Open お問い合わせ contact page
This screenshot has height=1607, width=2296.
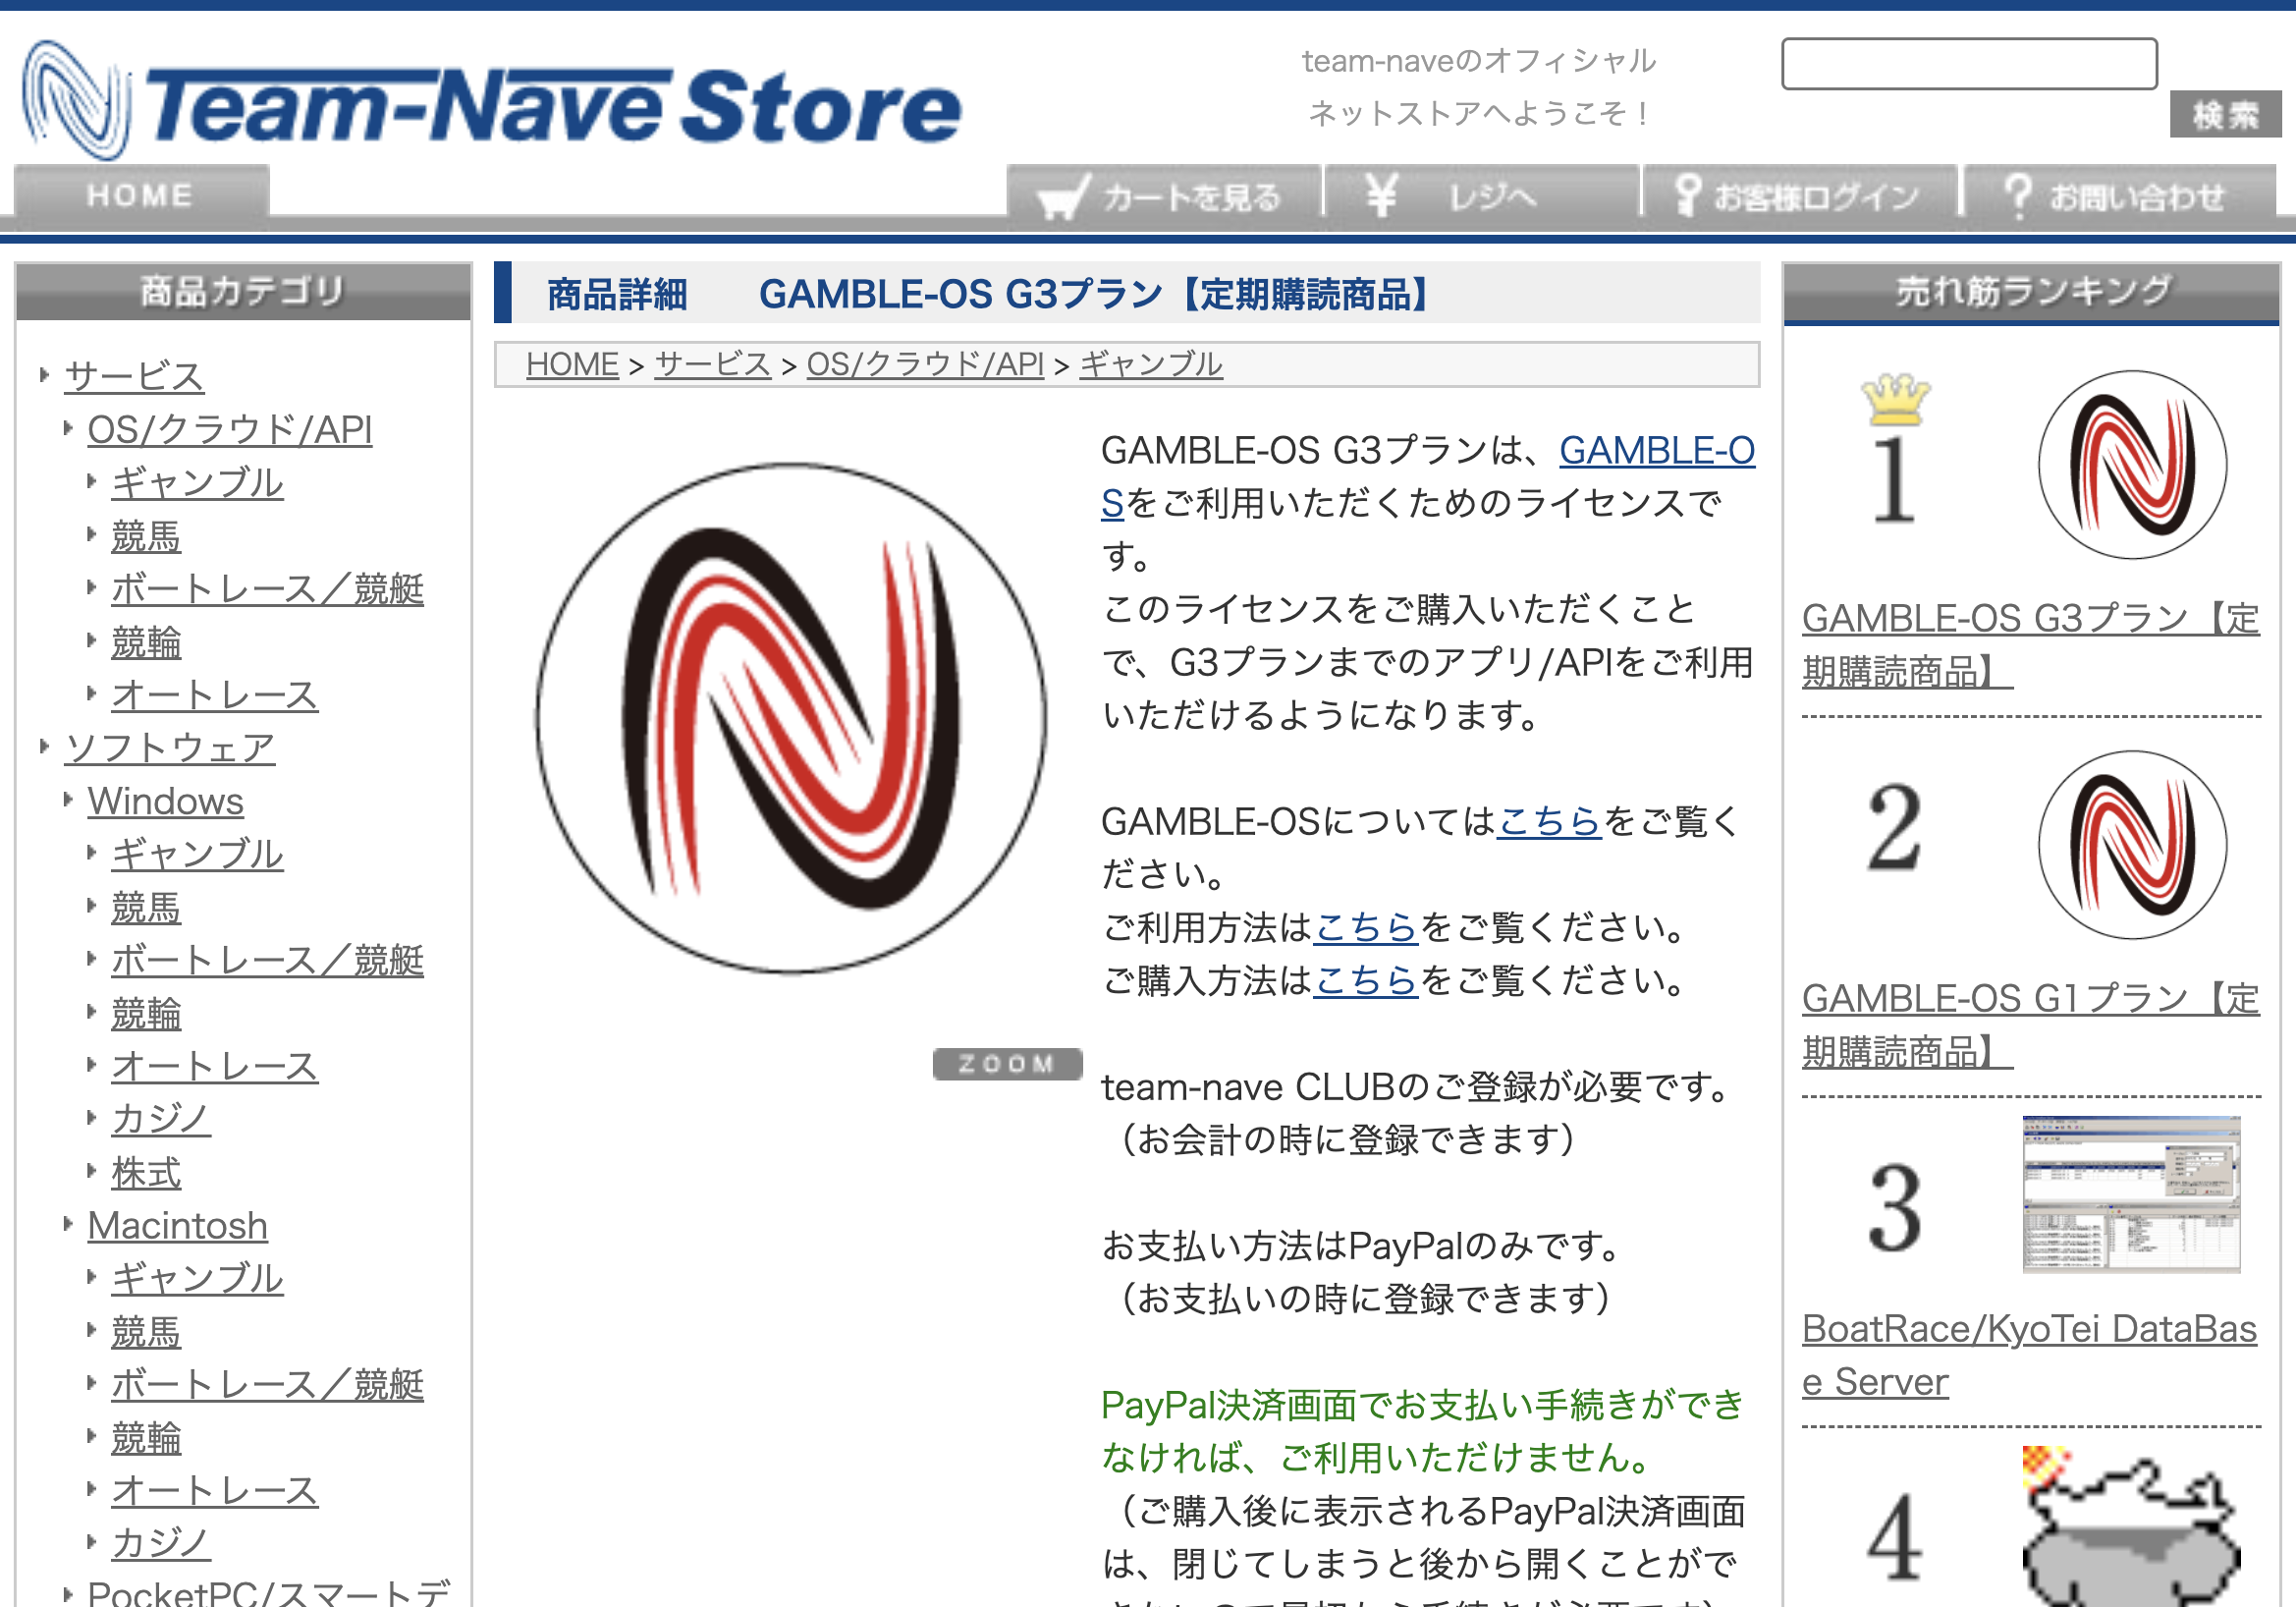click(2118, 197)
